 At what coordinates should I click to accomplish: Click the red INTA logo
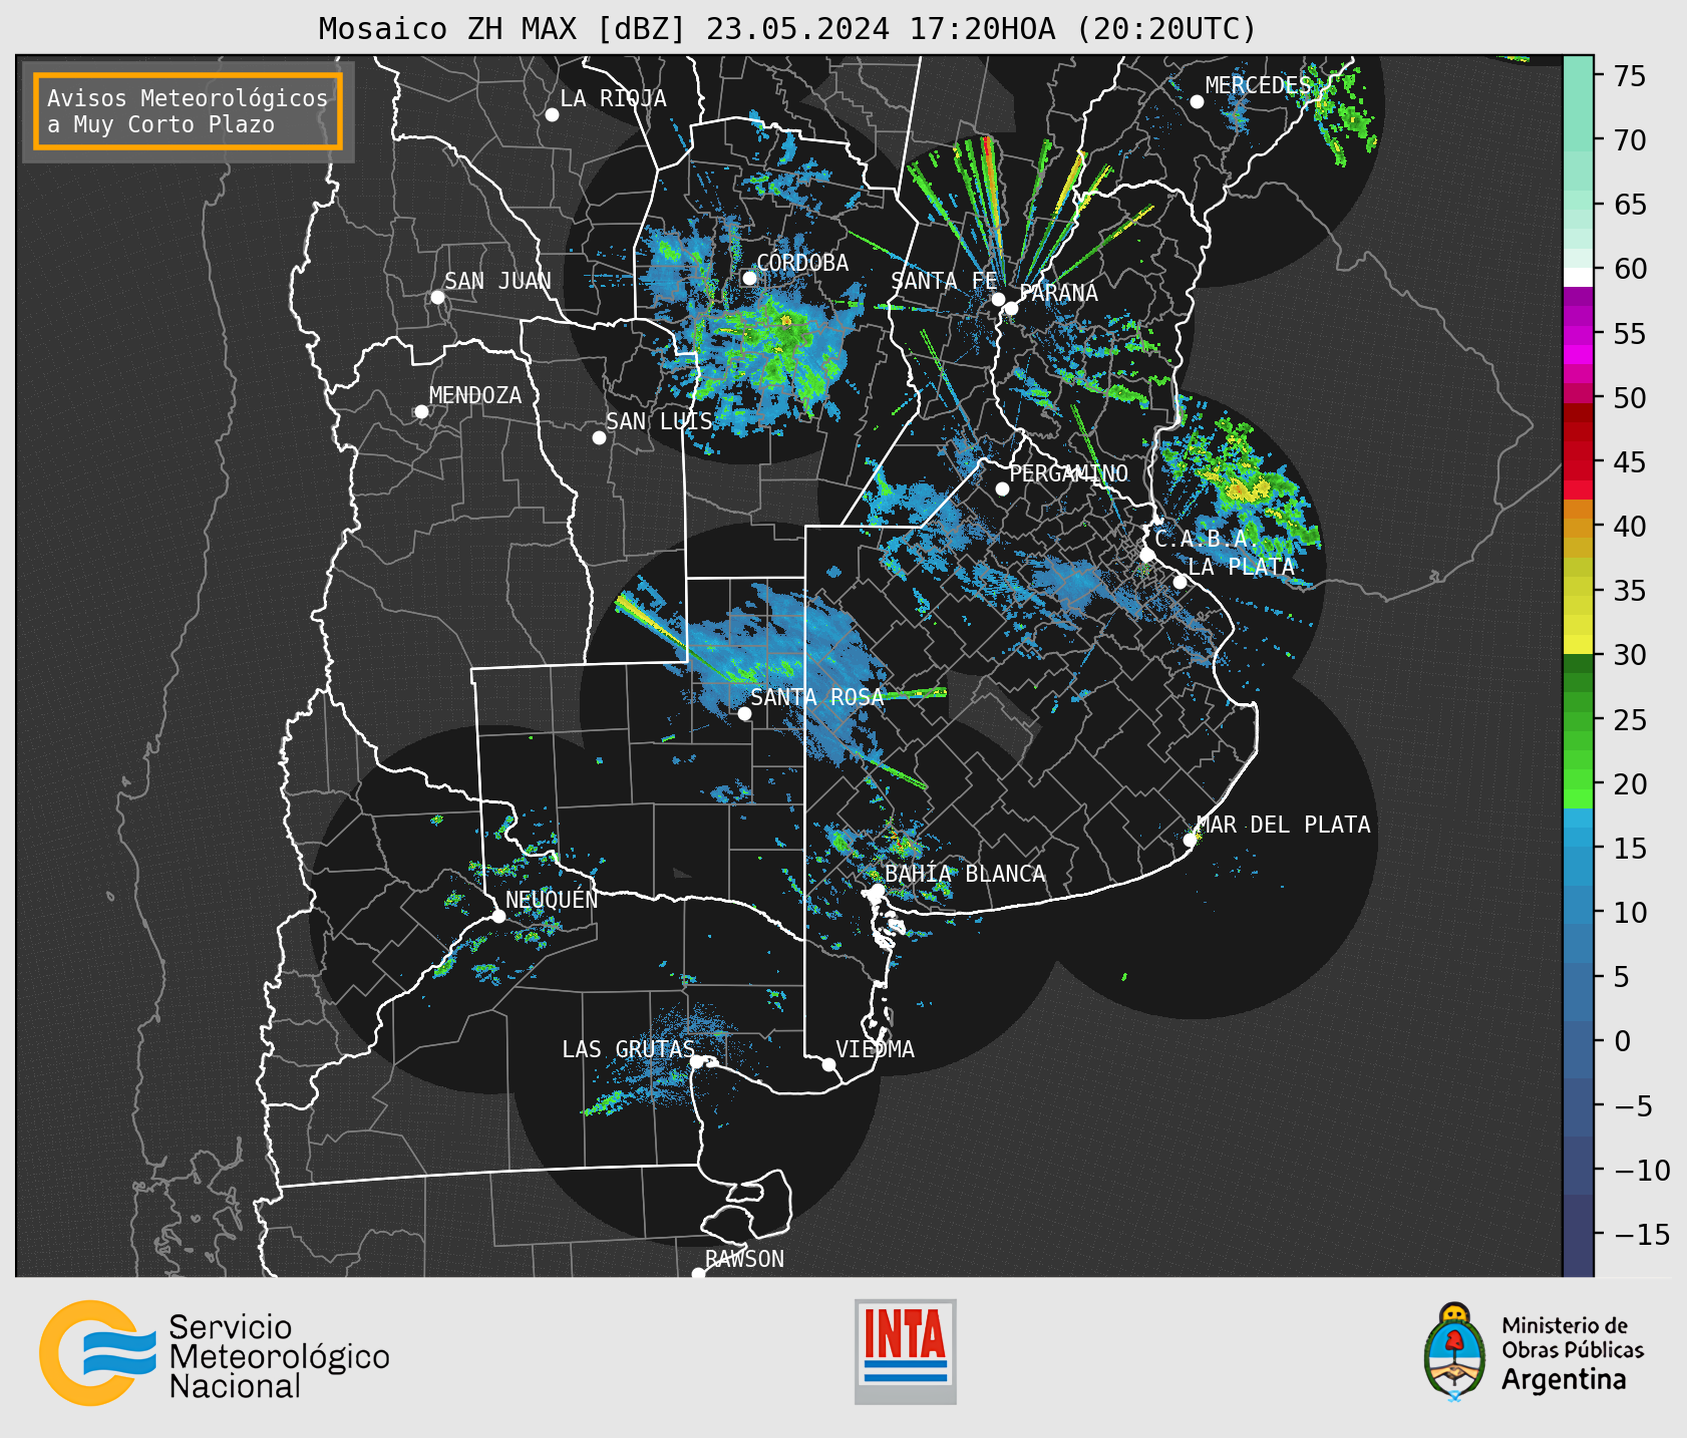point(905,1351)
